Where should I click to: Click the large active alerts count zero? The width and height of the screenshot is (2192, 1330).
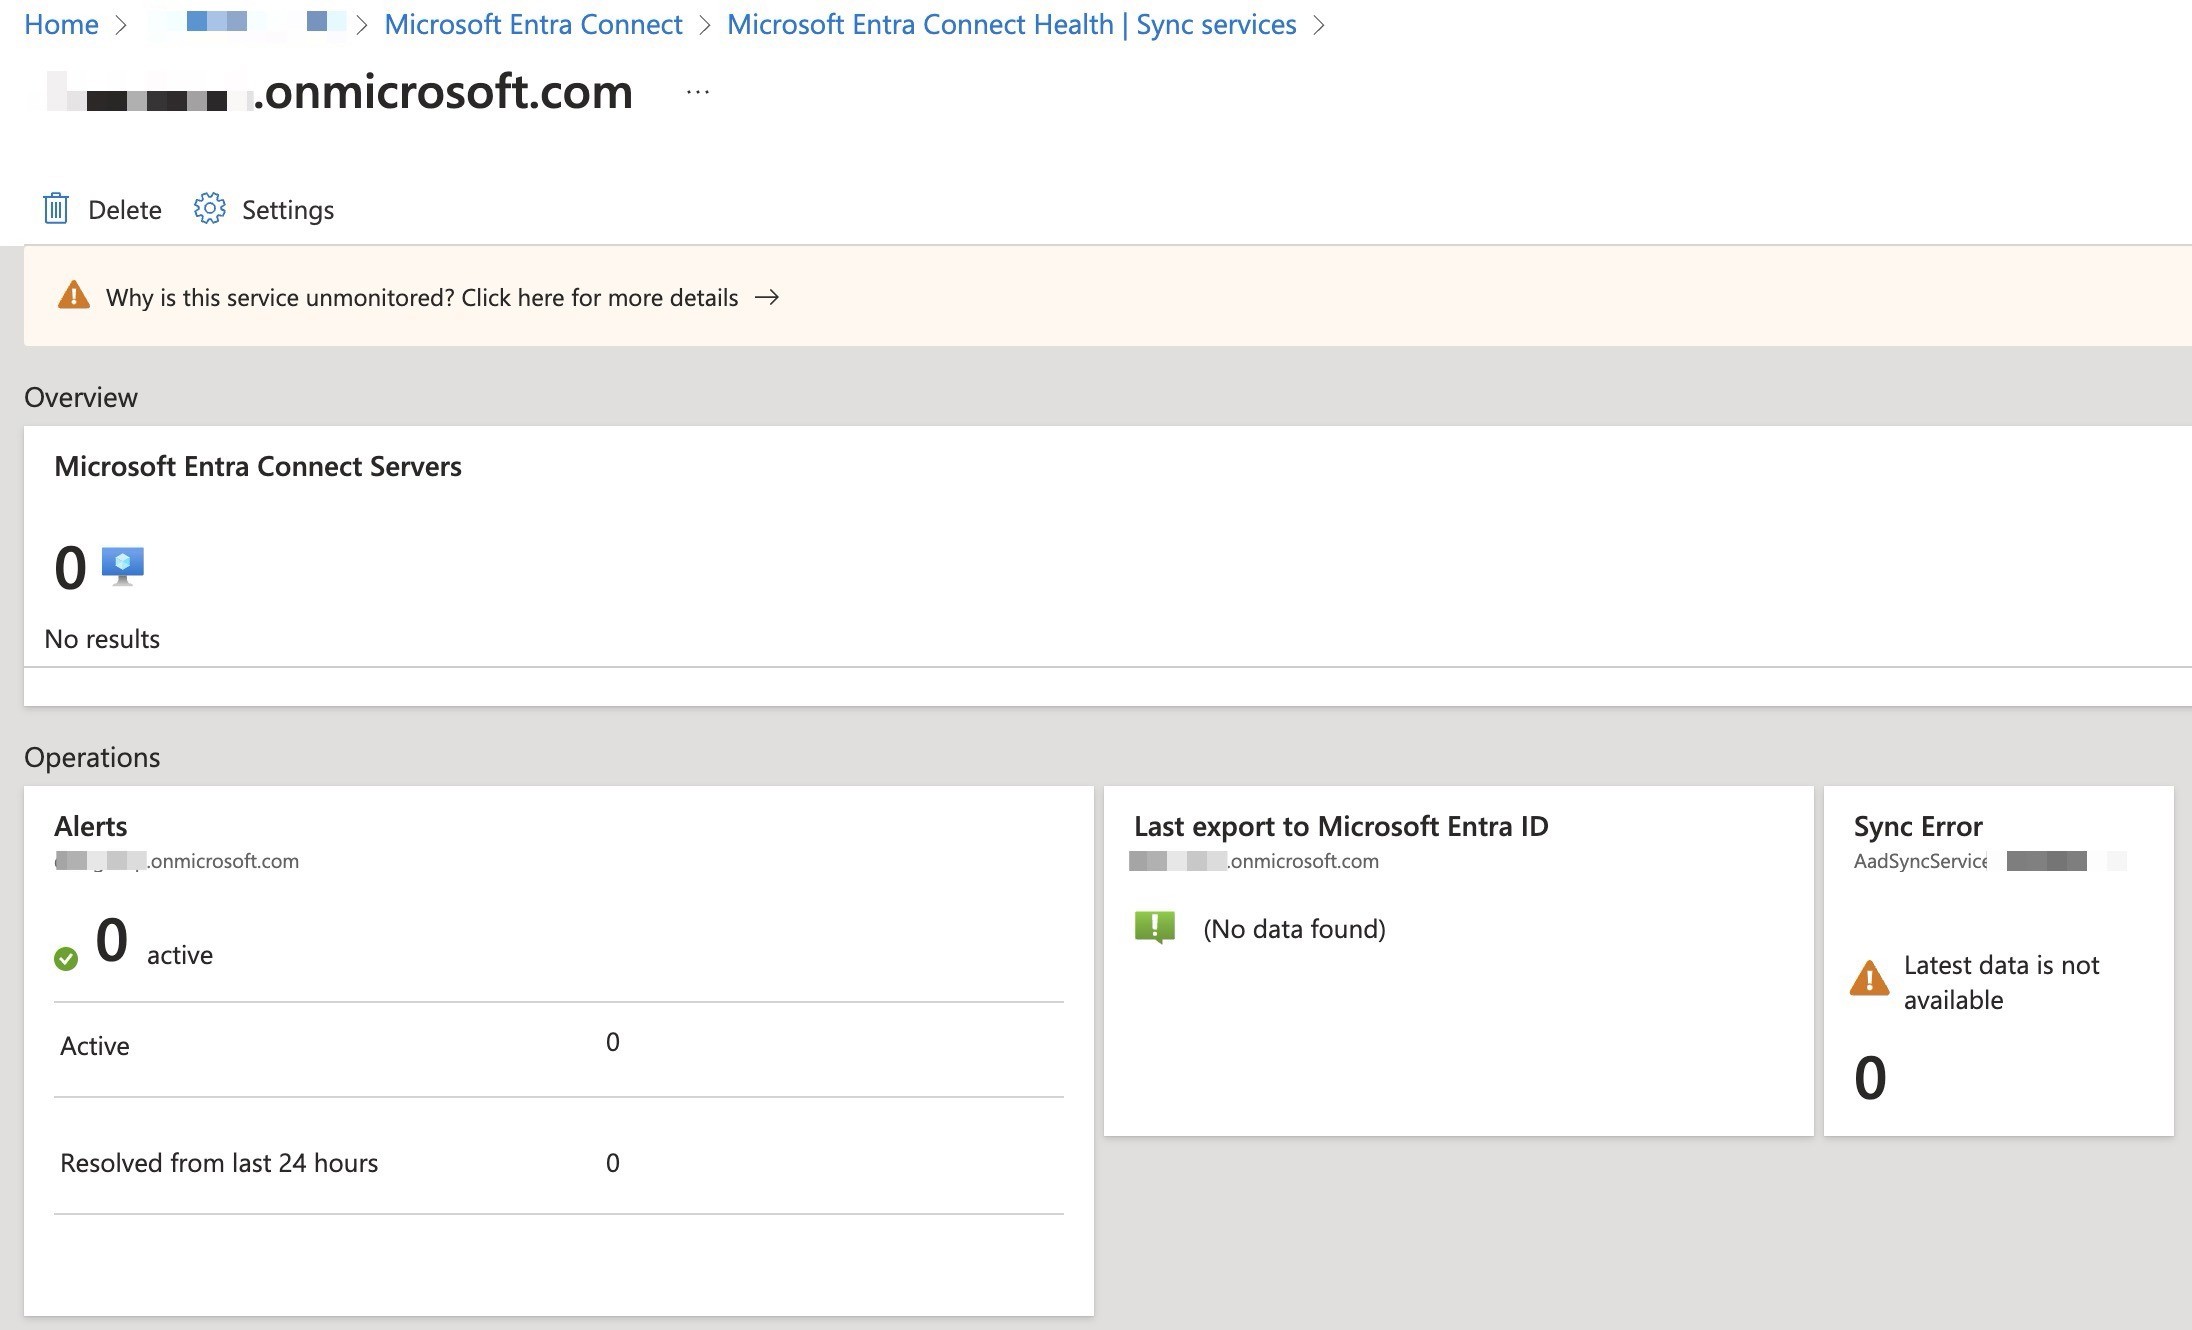tap(112, 940)
